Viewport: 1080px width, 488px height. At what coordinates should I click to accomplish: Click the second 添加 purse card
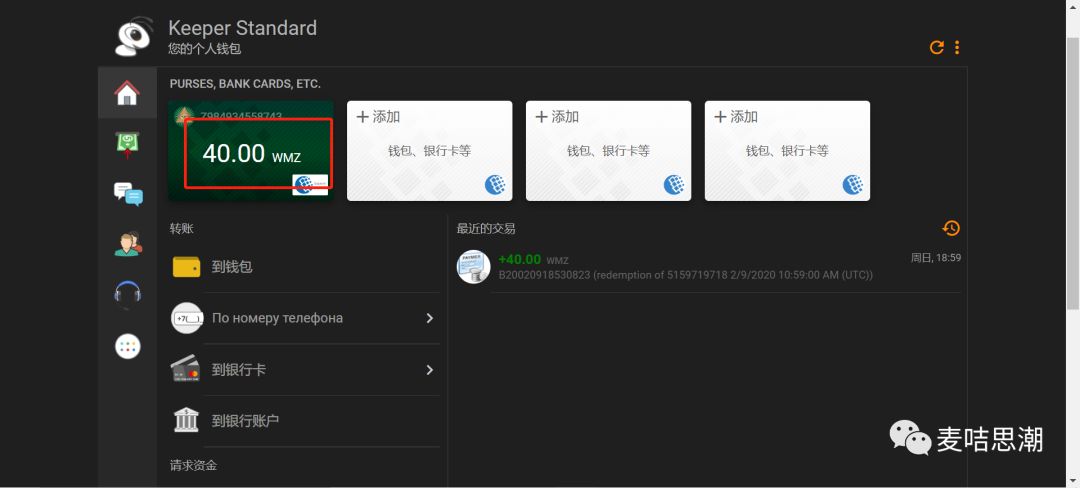click(x=609, y=151)
